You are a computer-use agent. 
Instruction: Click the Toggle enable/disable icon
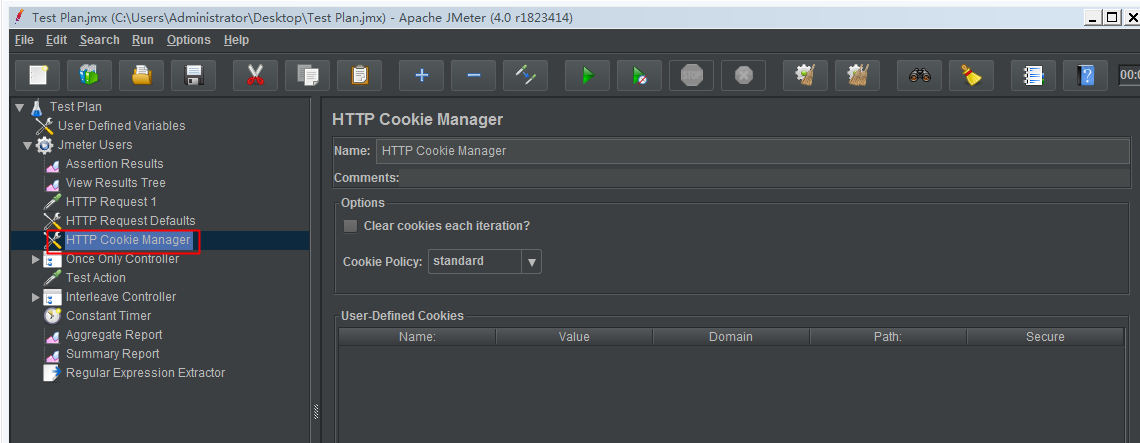point(526,75)
